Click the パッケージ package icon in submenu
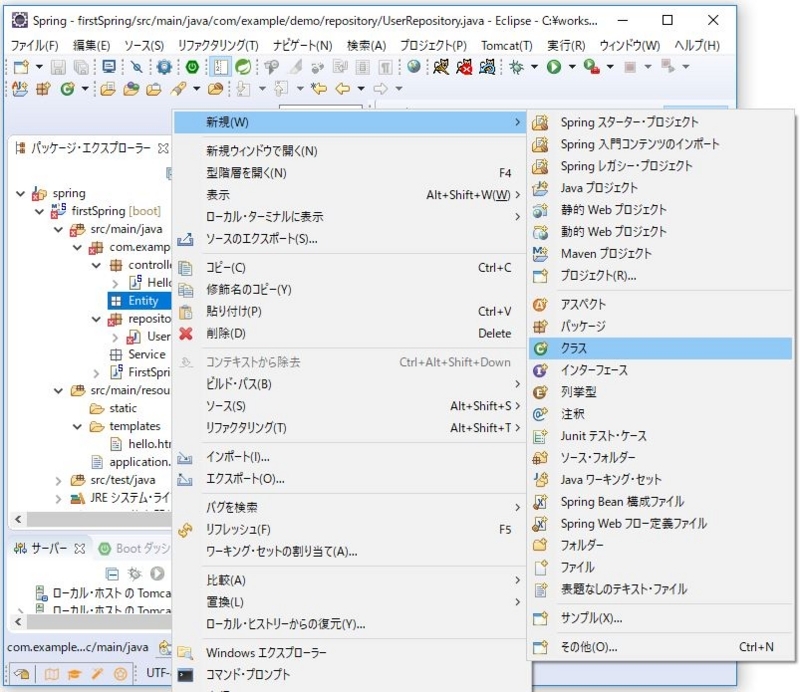 [x=540, y=326]
